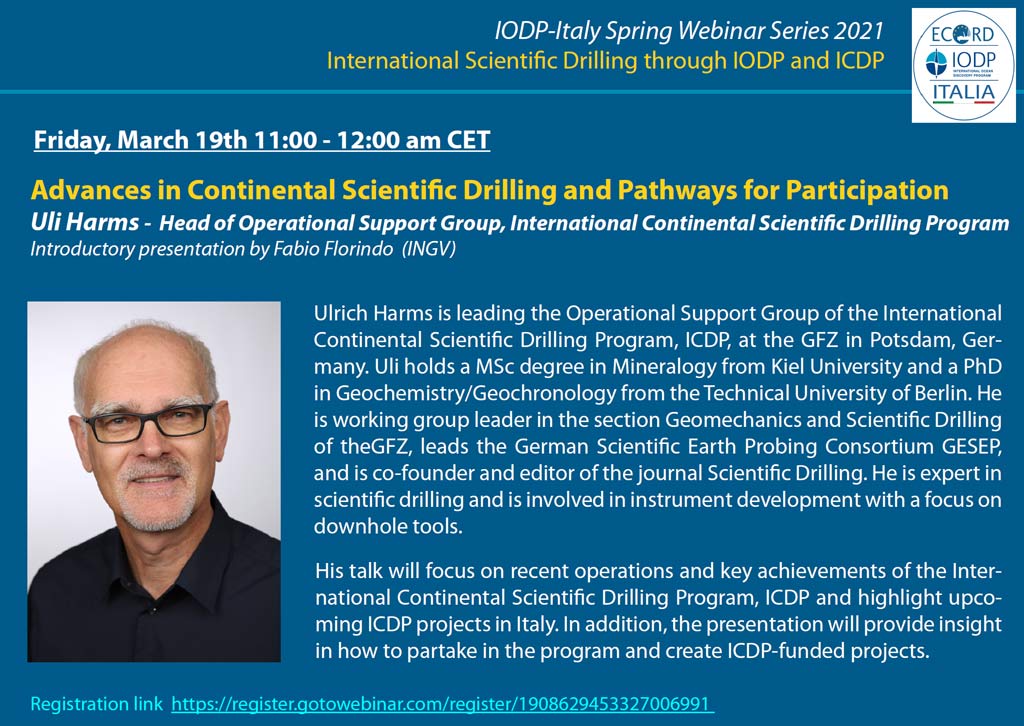Viewport: 1024px width, 726px height.
Task: Click 'Introductory presentation by Fabio Florindo (INGV)'
Action: (243, 249)
